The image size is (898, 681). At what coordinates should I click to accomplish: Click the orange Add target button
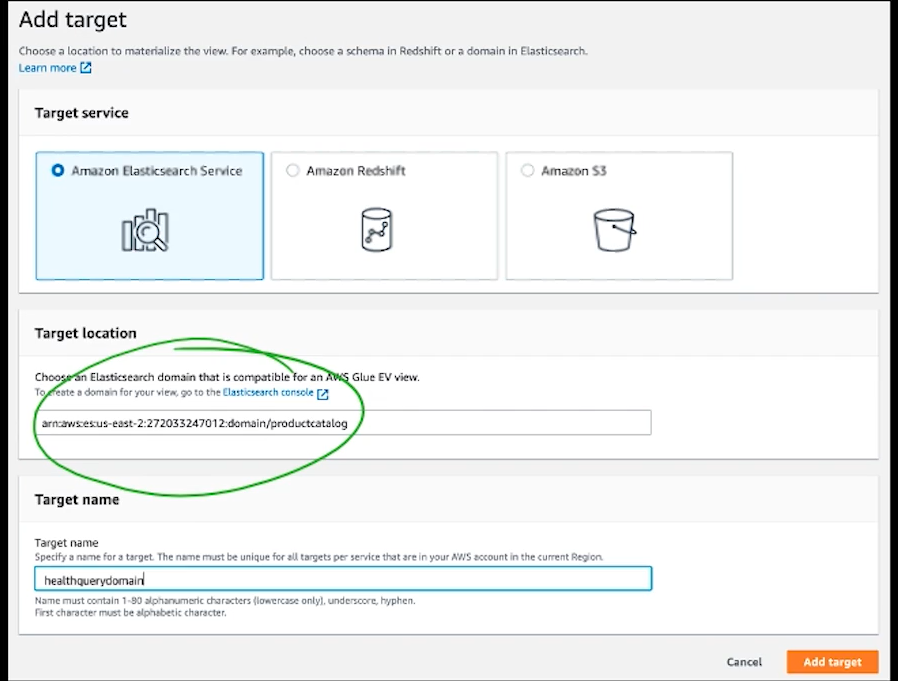click(x=832, y=662)
